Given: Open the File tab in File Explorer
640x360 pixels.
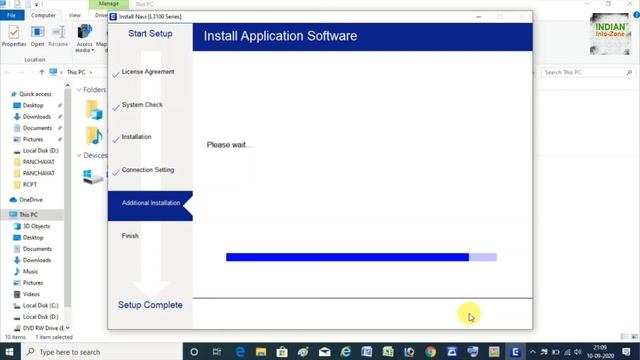Looking at the screenshot, I should point(11,15).
